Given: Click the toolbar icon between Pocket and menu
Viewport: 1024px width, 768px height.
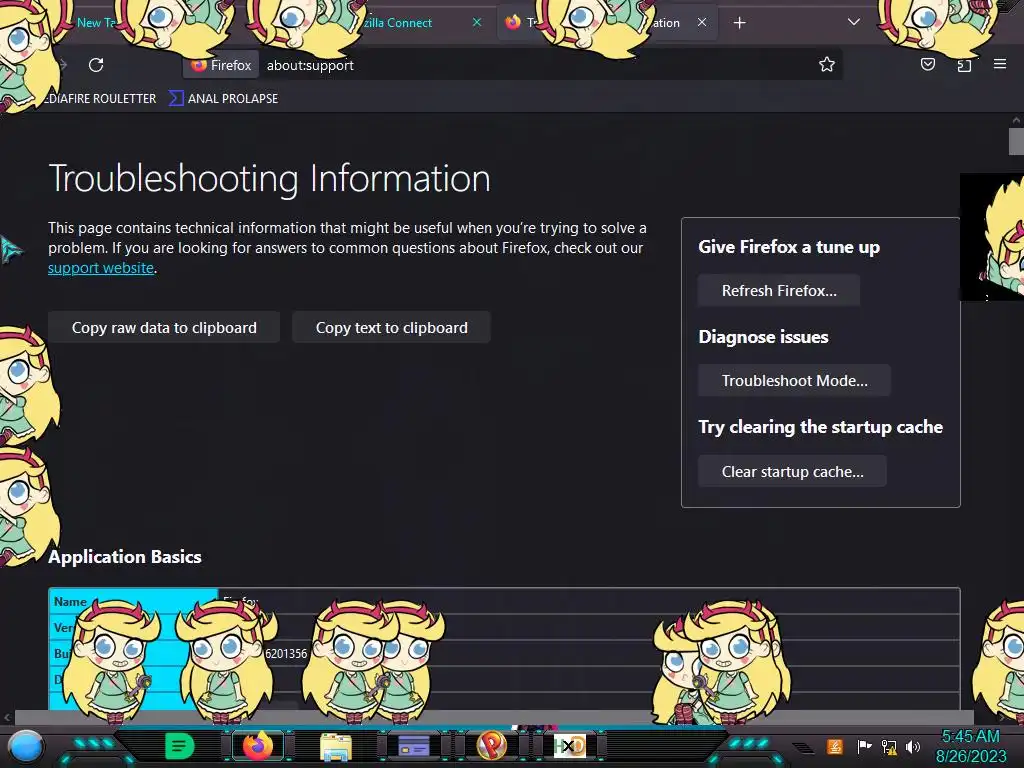Looking at the screenshot, I should 964,64.
